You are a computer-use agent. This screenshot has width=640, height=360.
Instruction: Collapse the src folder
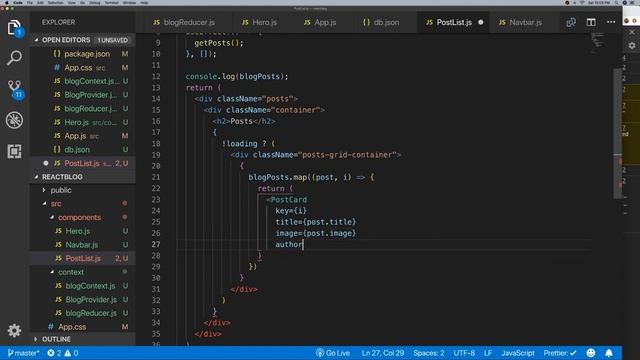83,204
